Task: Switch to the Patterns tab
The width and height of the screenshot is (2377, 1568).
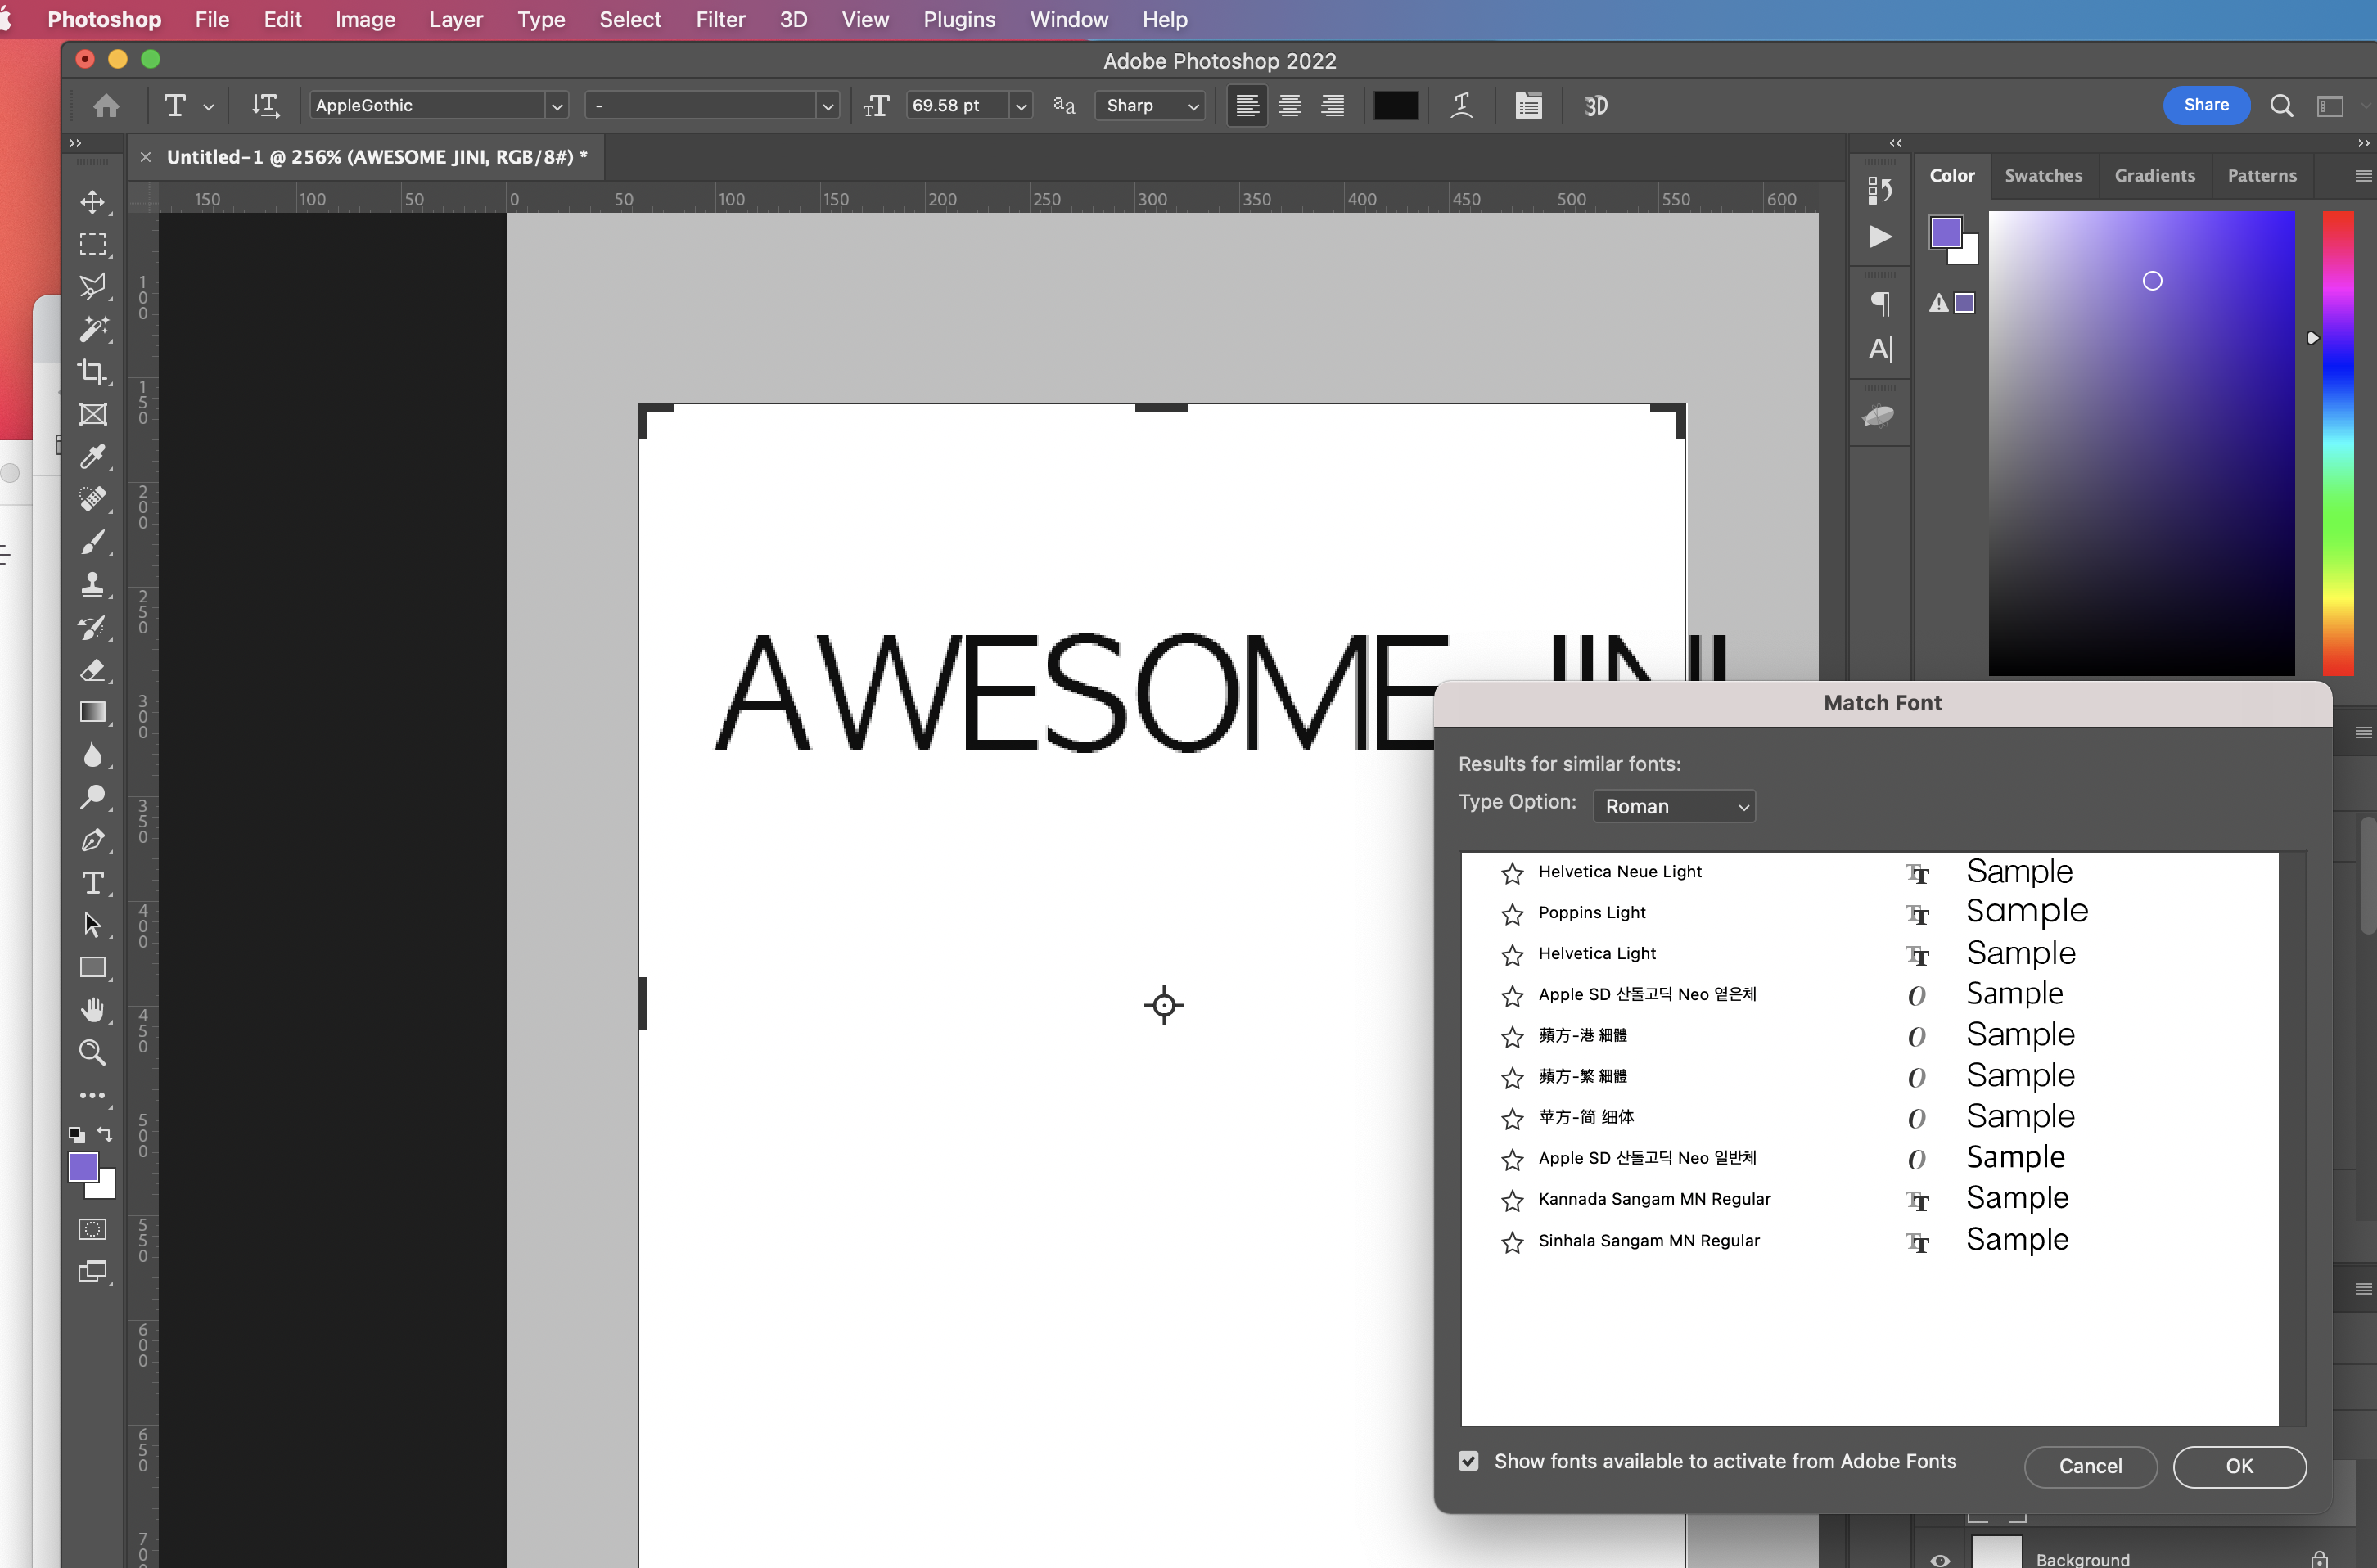Action: (x=2261, y=176)
